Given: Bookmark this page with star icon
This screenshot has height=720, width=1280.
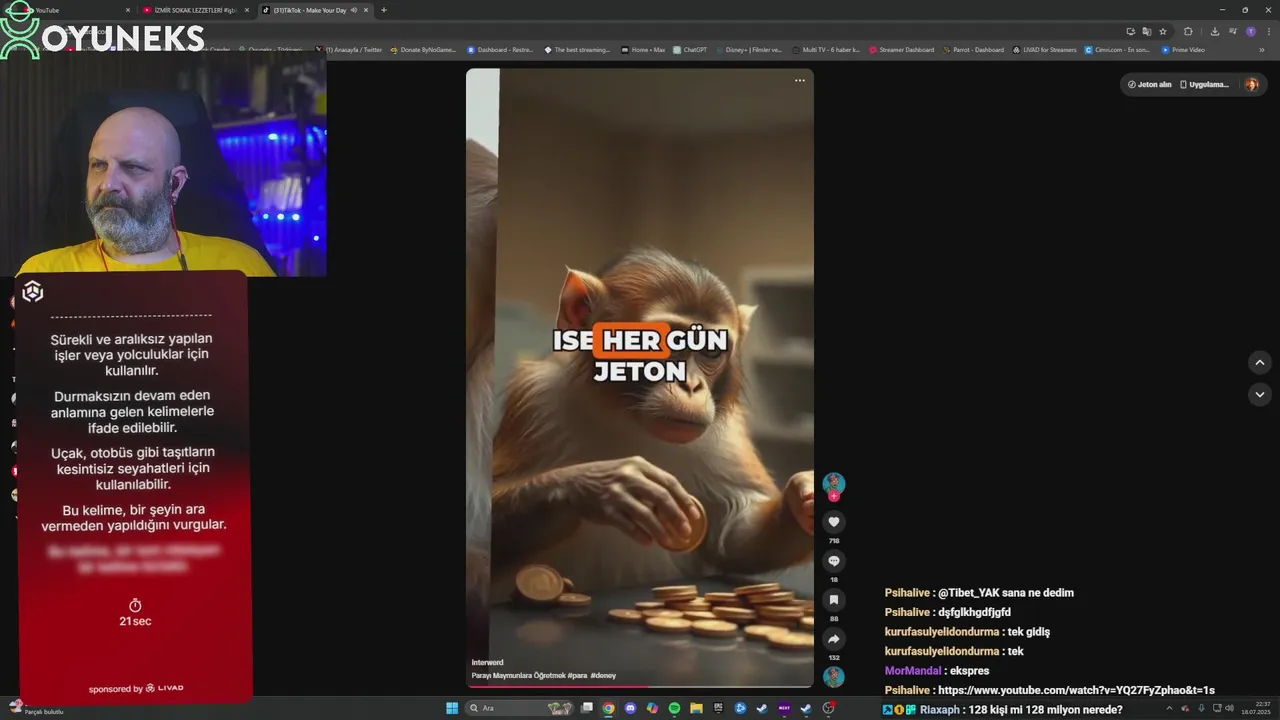Looking at the screenshot, I should coord(1163,31).
